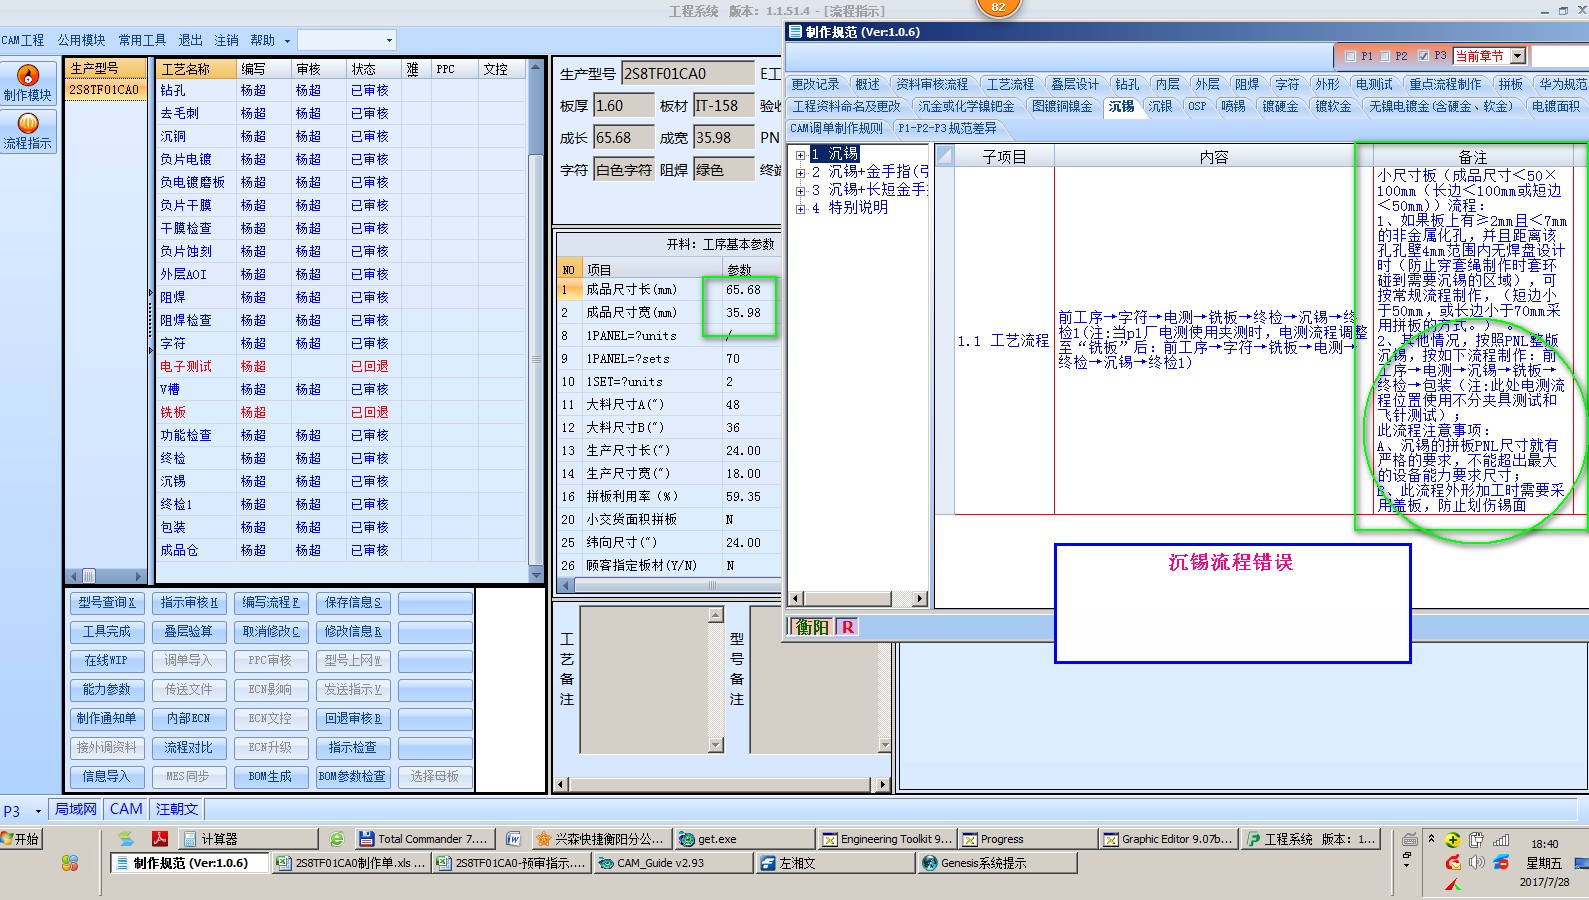
Task: Click the tree panel horizontal scrollbar
Action: click(x=859, y=599)
